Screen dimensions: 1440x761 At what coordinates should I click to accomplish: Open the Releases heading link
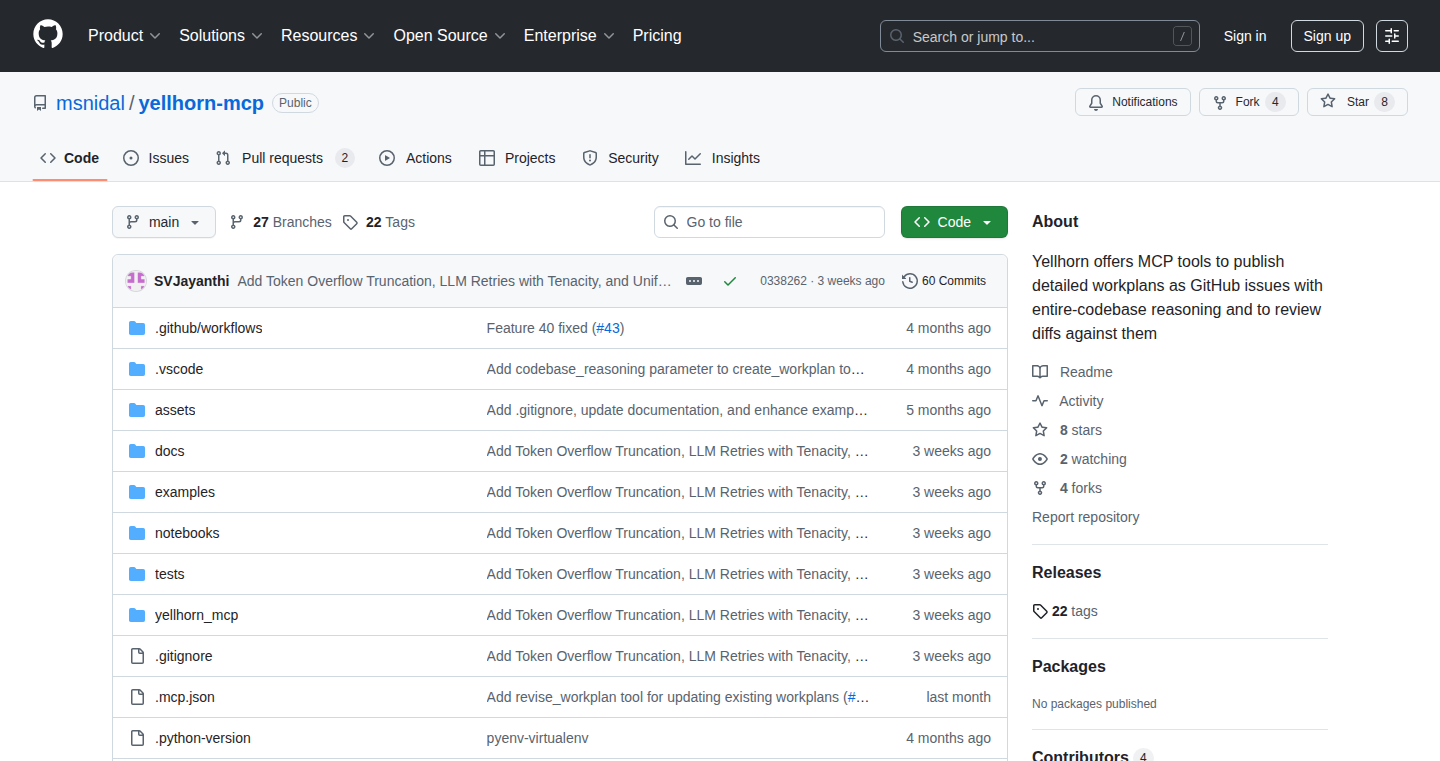point(1066,572)
